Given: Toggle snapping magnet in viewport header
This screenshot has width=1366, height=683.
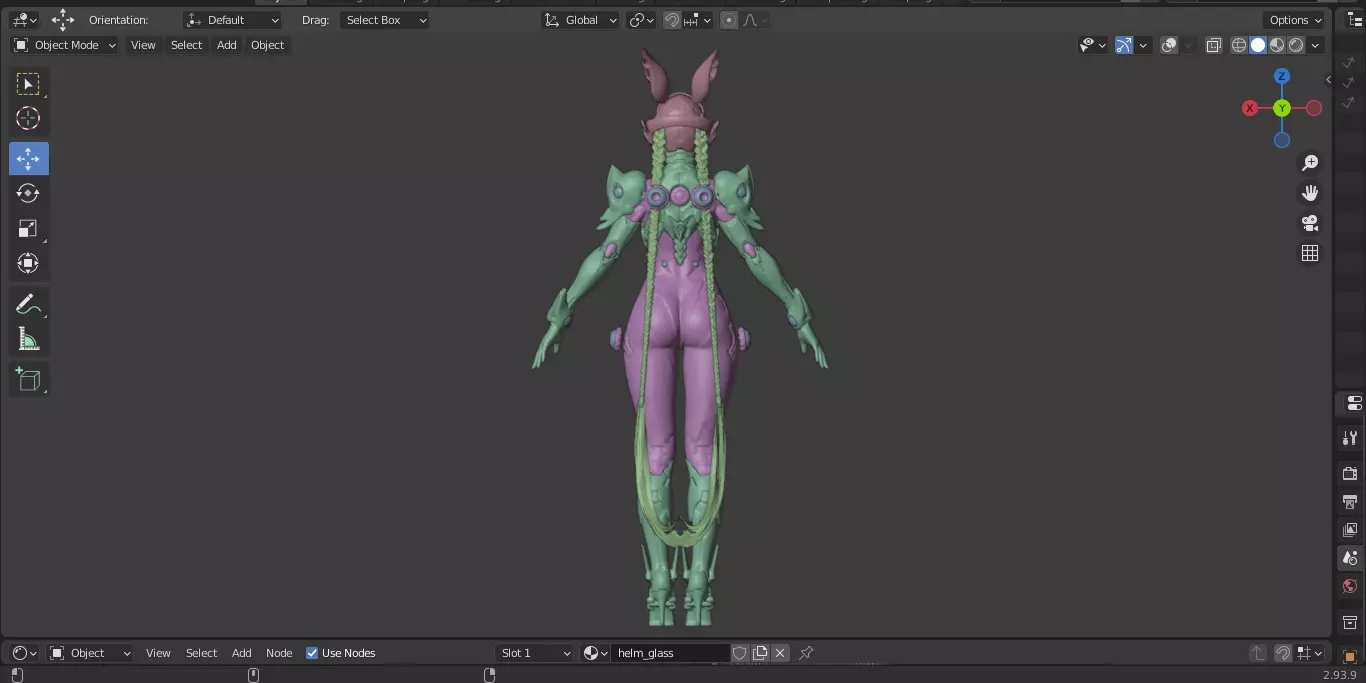Looking at the screenshot, I should click(672, 20).
